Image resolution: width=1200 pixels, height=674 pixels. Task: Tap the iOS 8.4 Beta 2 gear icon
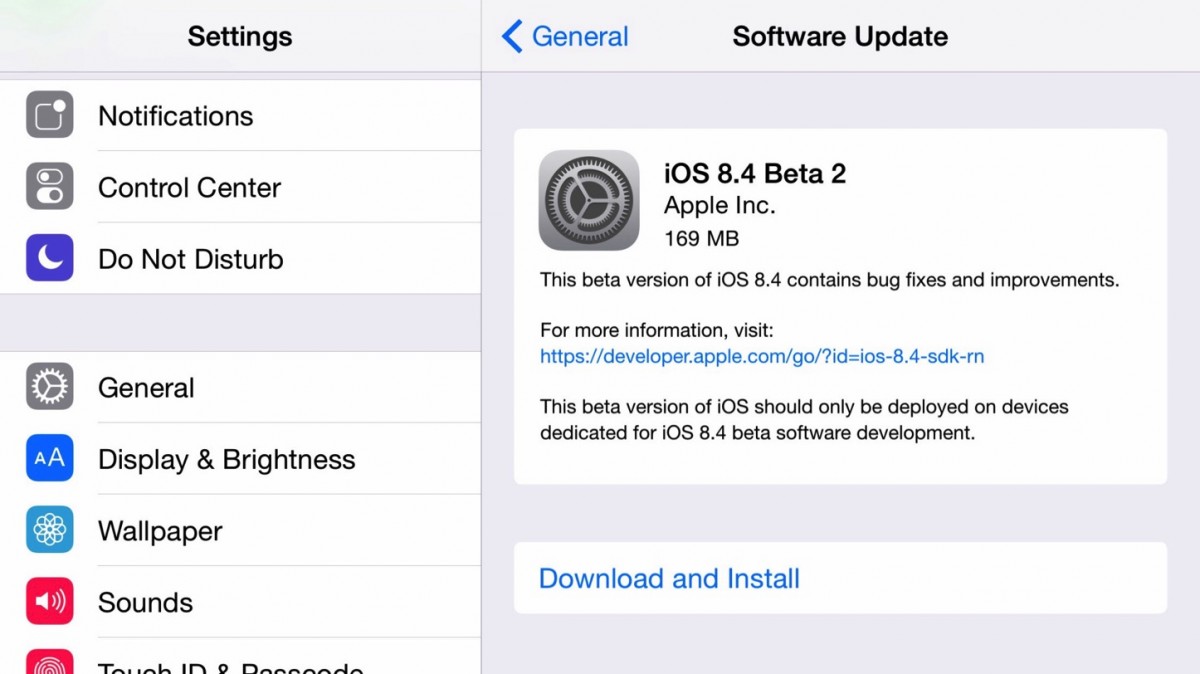[589, 200]
